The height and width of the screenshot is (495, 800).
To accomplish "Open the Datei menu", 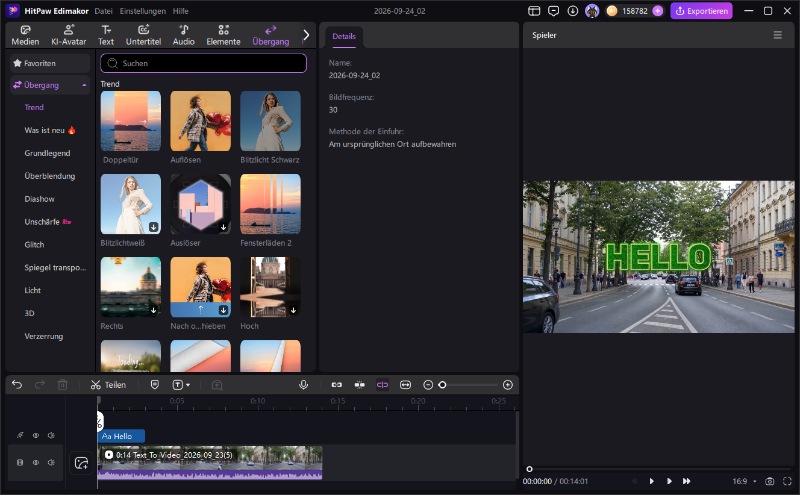I will tap(104, 11).
